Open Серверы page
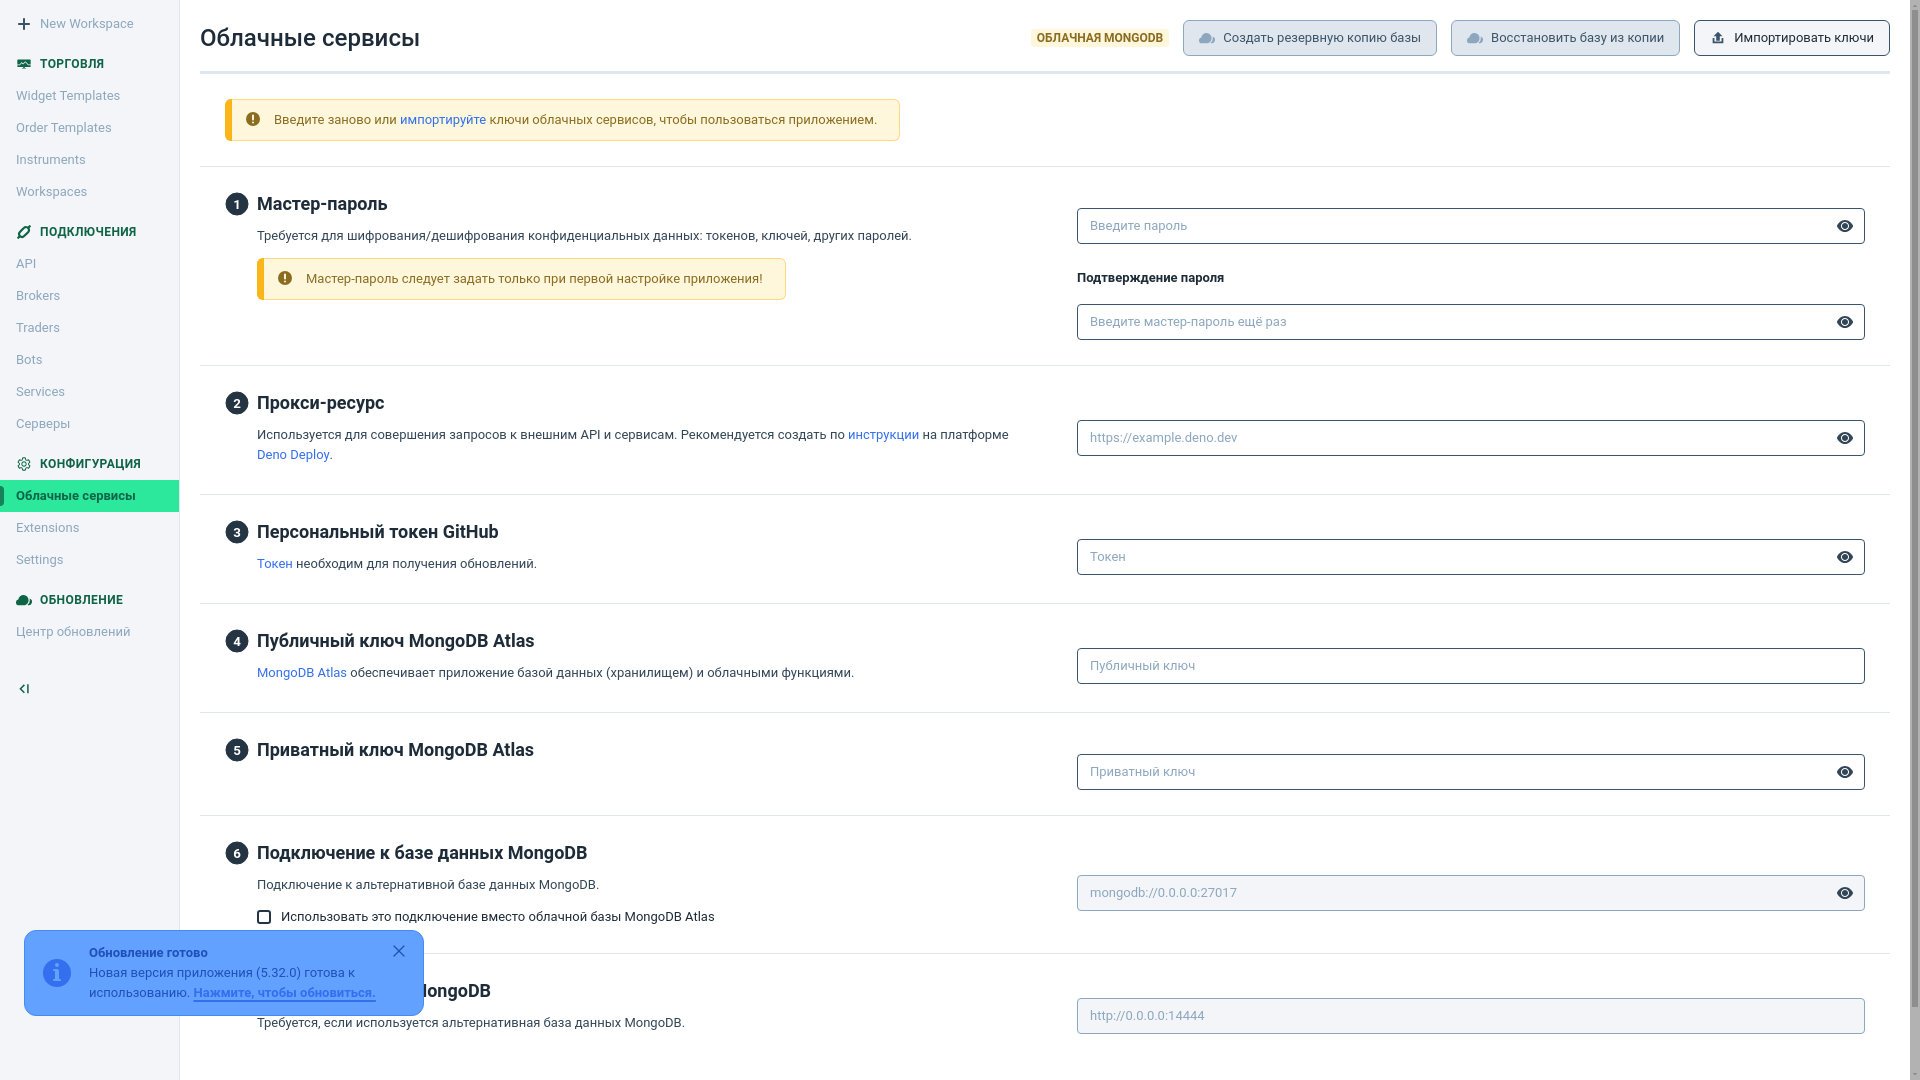The width and height of the screenshot is (1920, 1080). 89,424
